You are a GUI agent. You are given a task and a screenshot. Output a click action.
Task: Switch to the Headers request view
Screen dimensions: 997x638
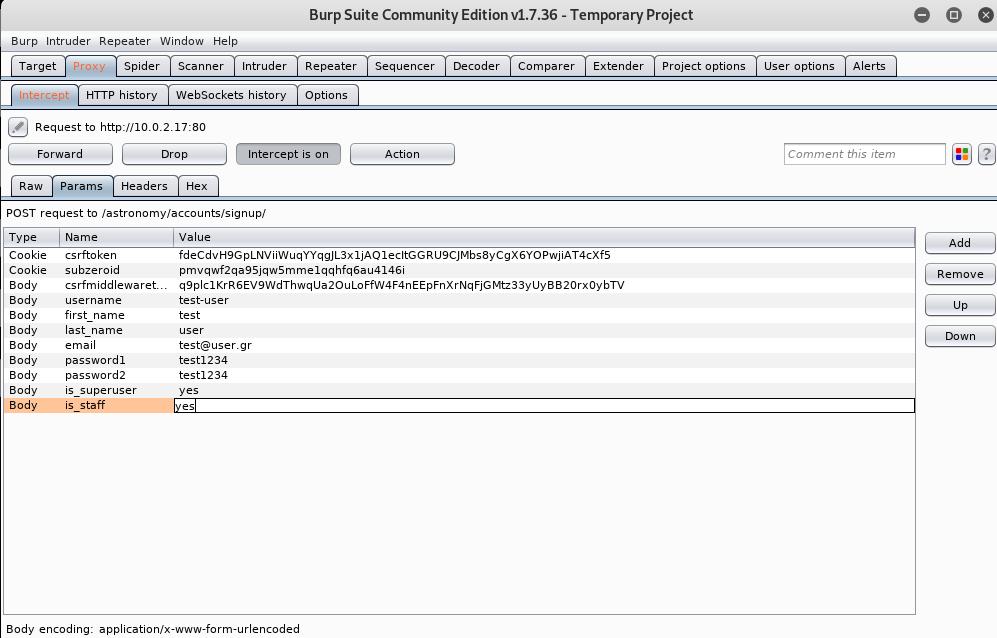click(x=144, y=186)
